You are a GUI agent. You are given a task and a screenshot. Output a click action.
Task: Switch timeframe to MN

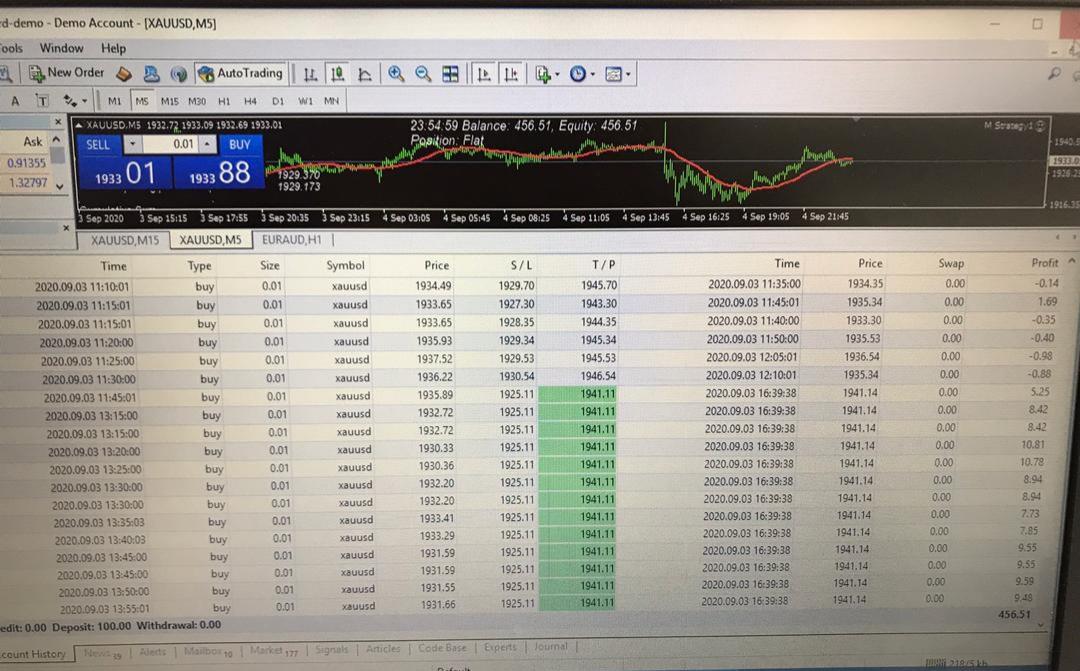pos(331,101)
